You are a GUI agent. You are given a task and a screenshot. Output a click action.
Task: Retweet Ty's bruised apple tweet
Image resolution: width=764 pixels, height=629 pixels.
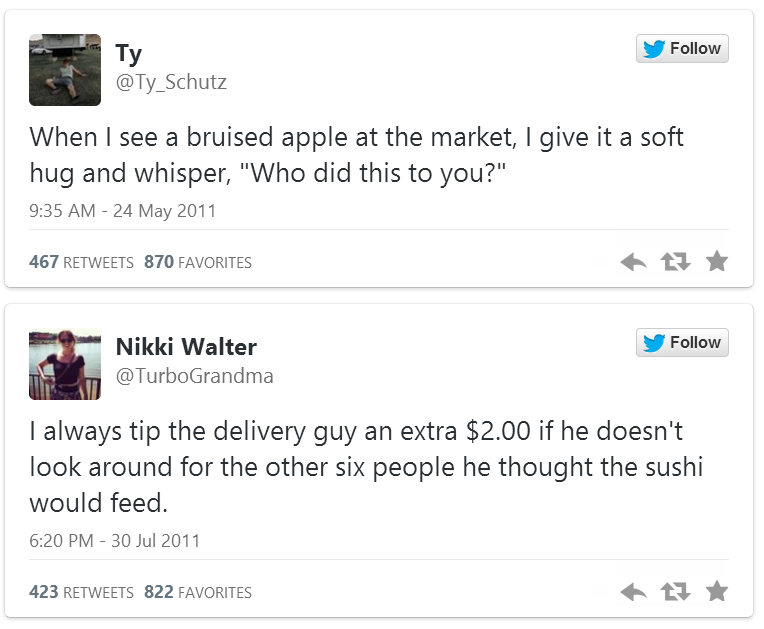pyautogui.click(x=675, y=262)
